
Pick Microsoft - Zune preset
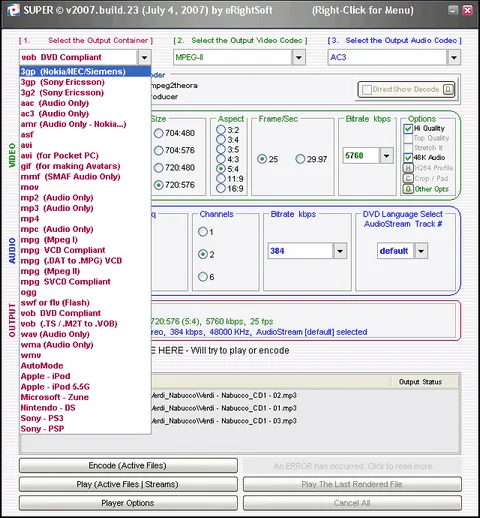(85, 397)
